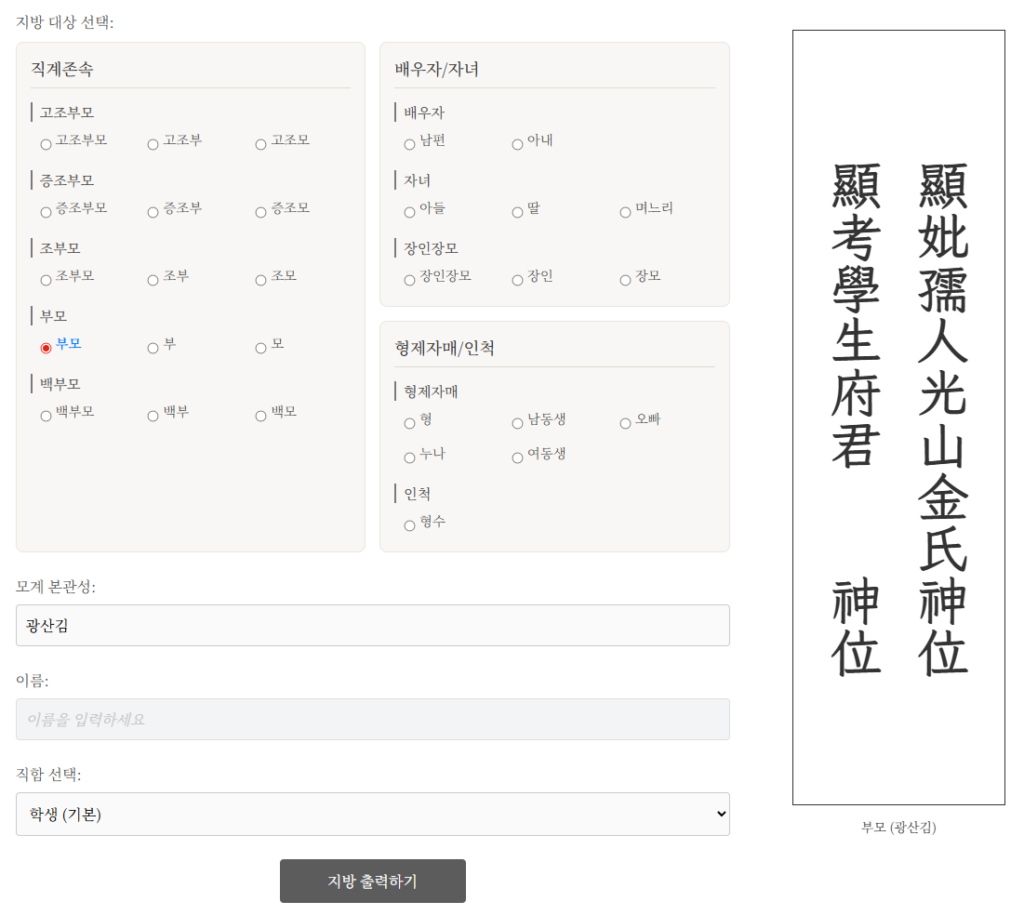Click the 모계 본관성 text field
Screen dimensions: 1024x915
[x=372, y=625]
